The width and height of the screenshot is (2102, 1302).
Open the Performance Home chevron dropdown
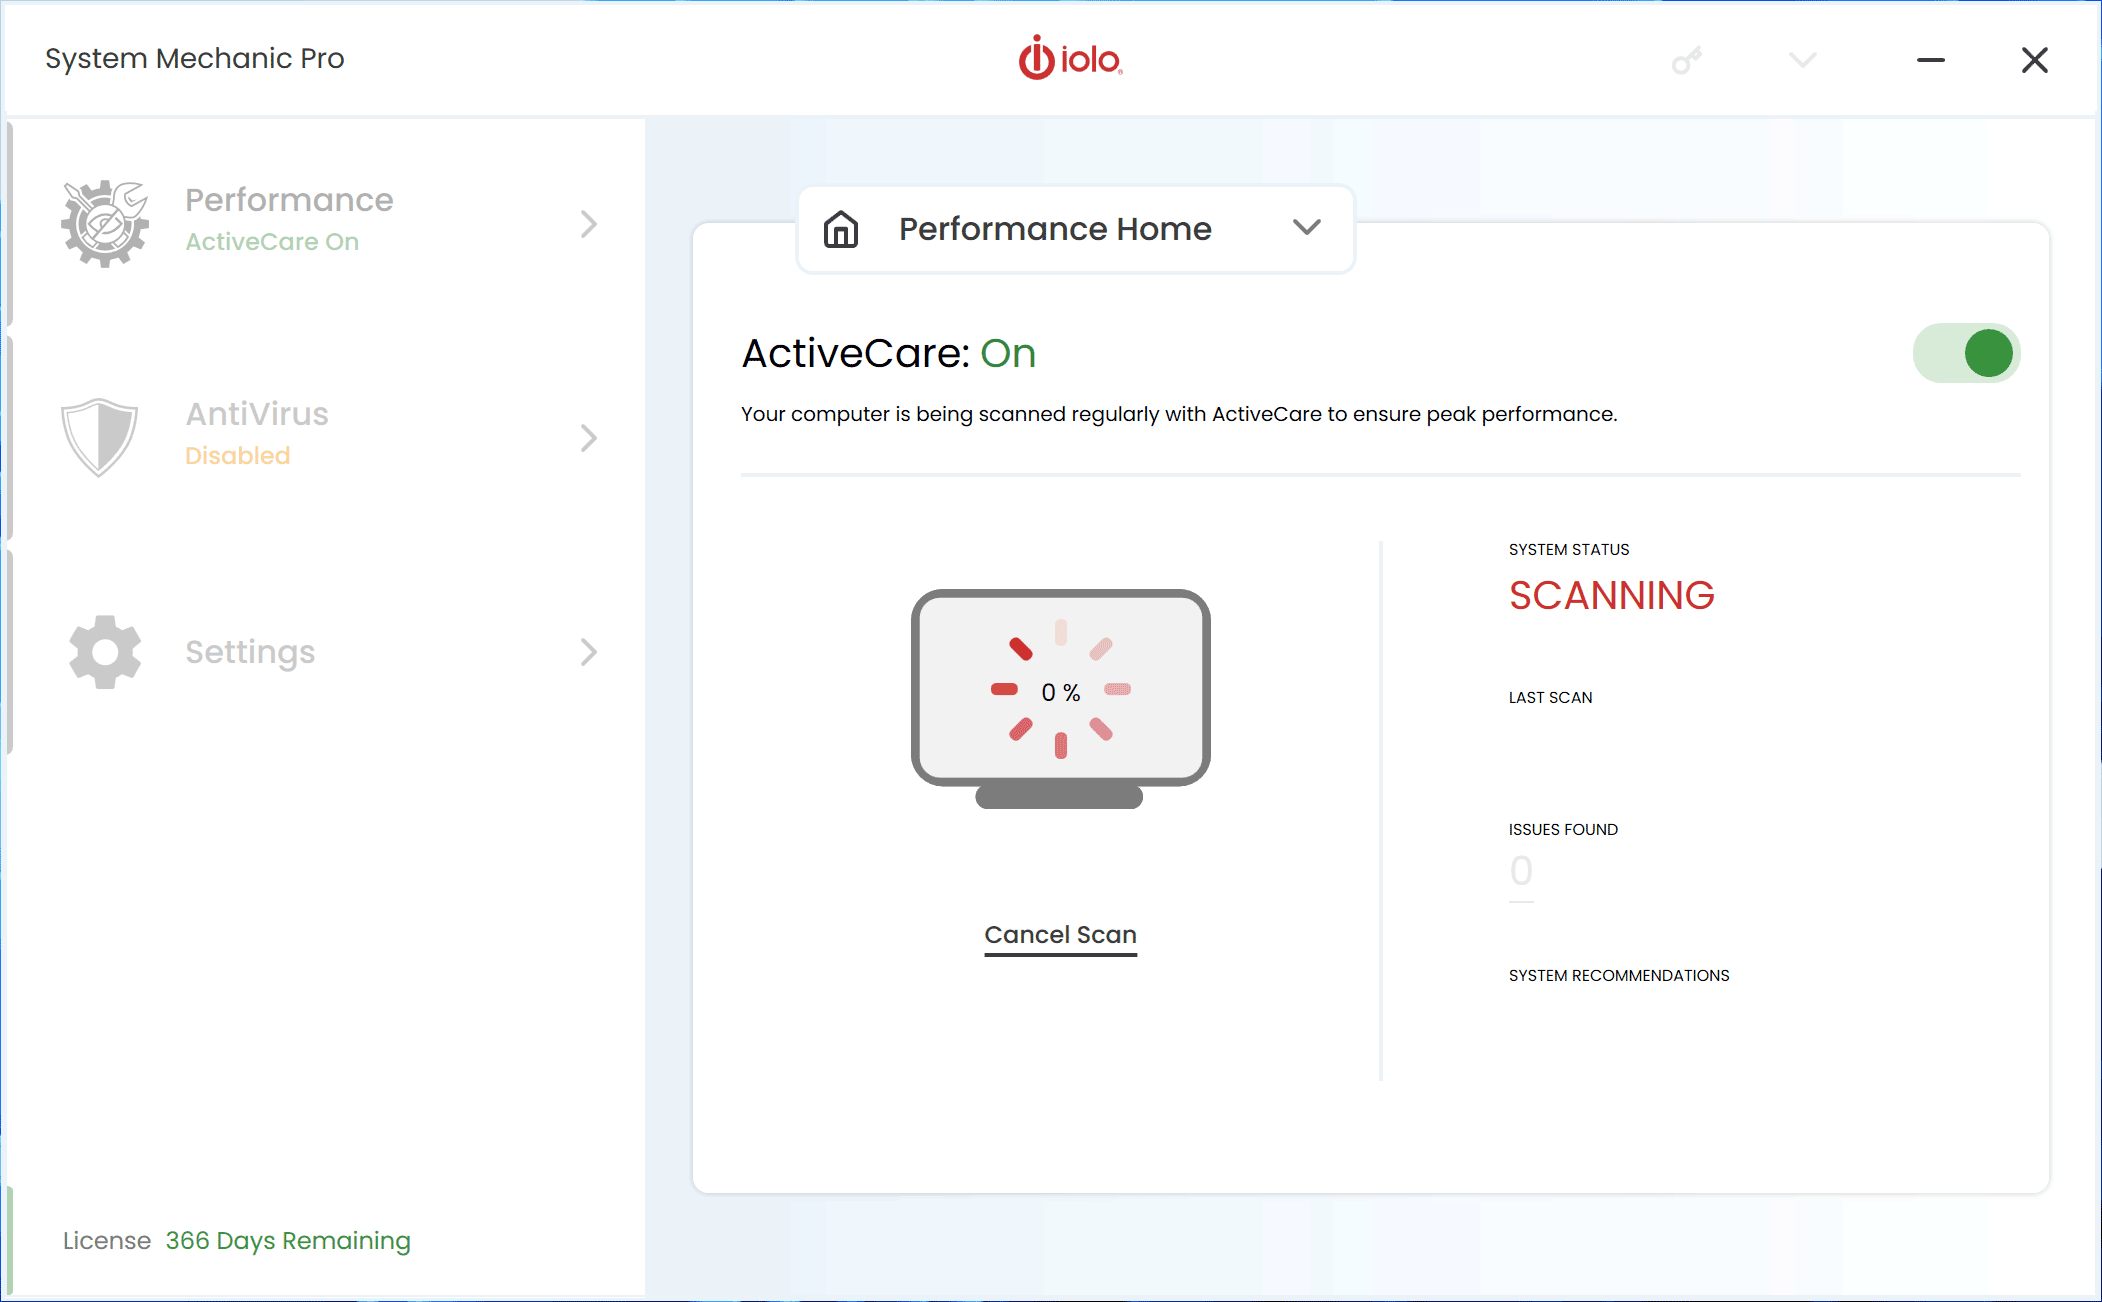1305,230
